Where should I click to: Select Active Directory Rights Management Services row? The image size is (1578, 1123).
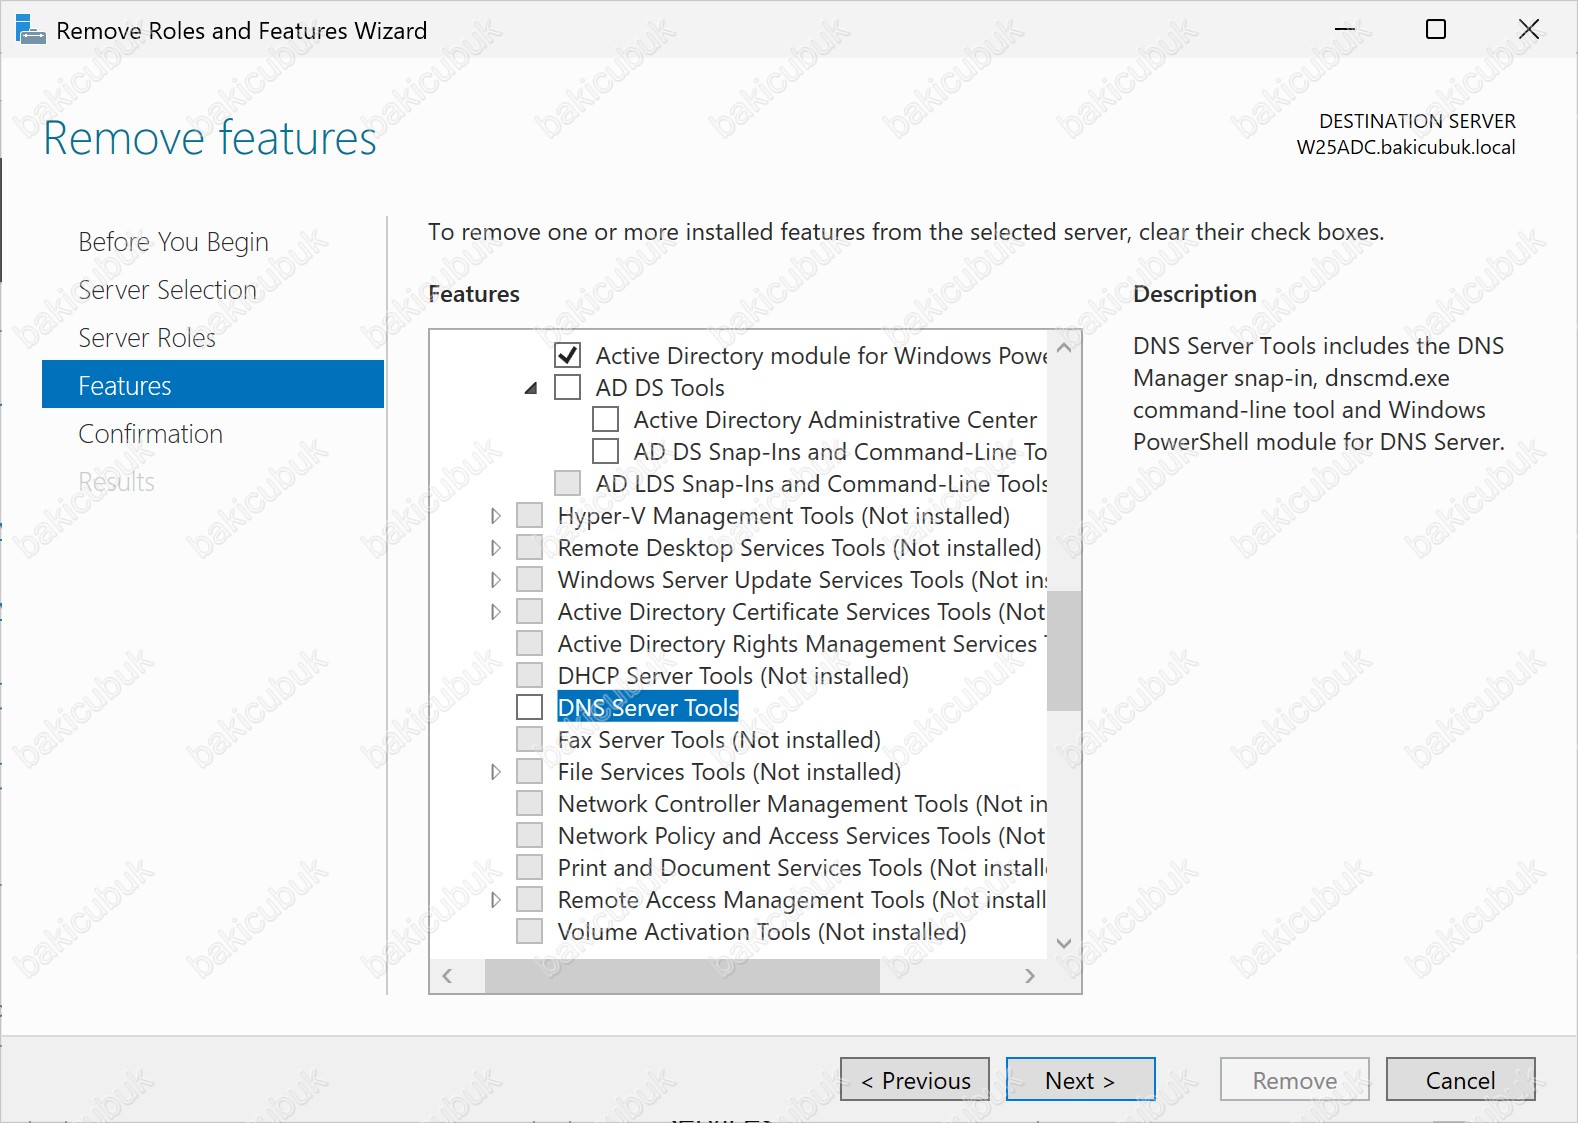[802, 644]
